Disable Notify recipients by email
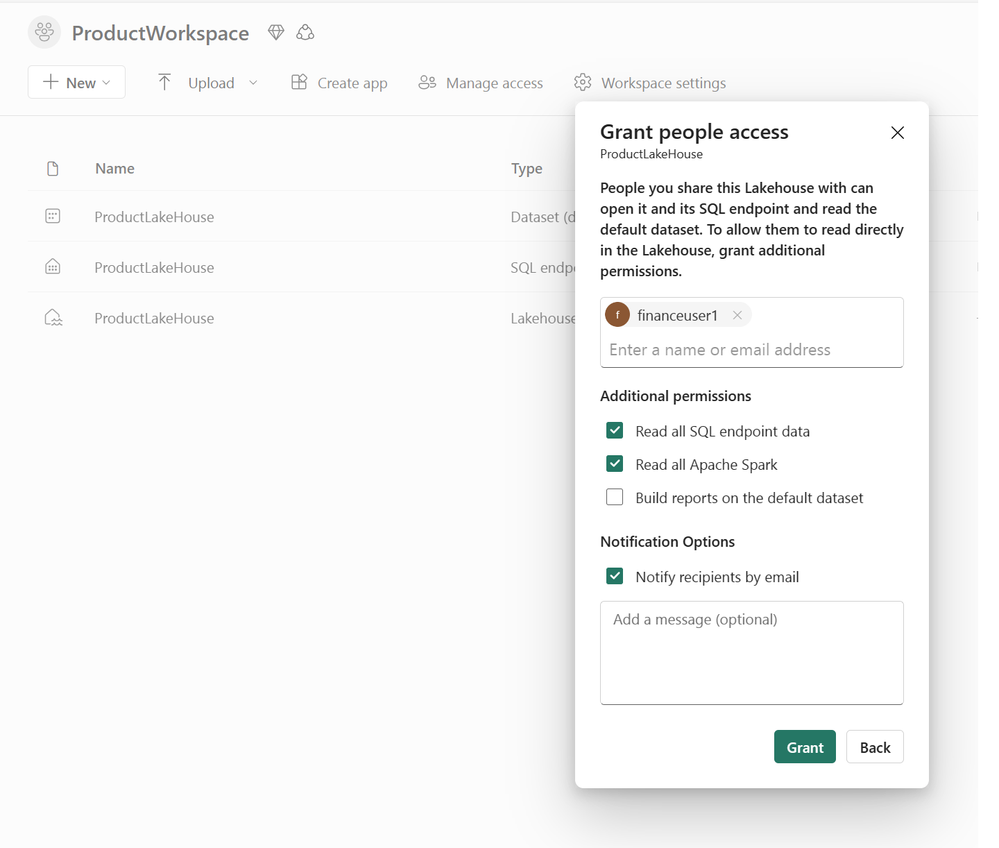 pyautogui.click(x=615, y=576)
